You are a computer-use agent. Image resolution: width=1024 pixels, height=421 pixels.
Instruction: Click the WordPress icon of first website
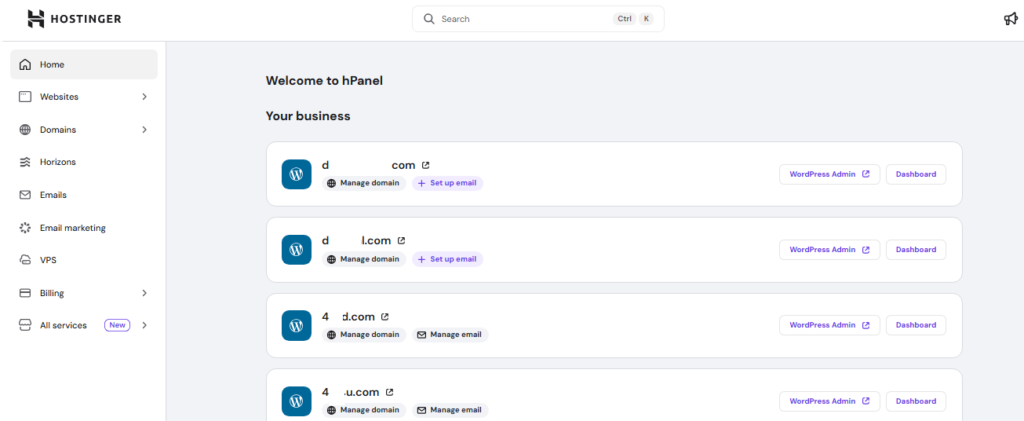click(296, 174)
